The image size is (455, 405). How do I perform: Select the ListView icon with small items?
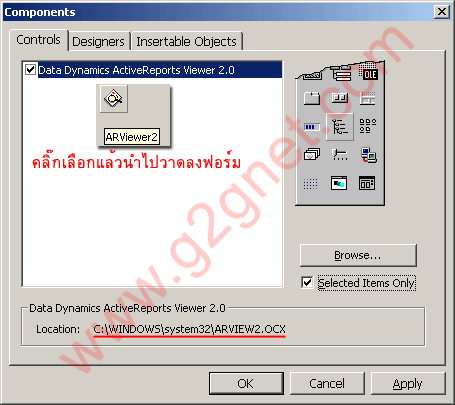368,126
